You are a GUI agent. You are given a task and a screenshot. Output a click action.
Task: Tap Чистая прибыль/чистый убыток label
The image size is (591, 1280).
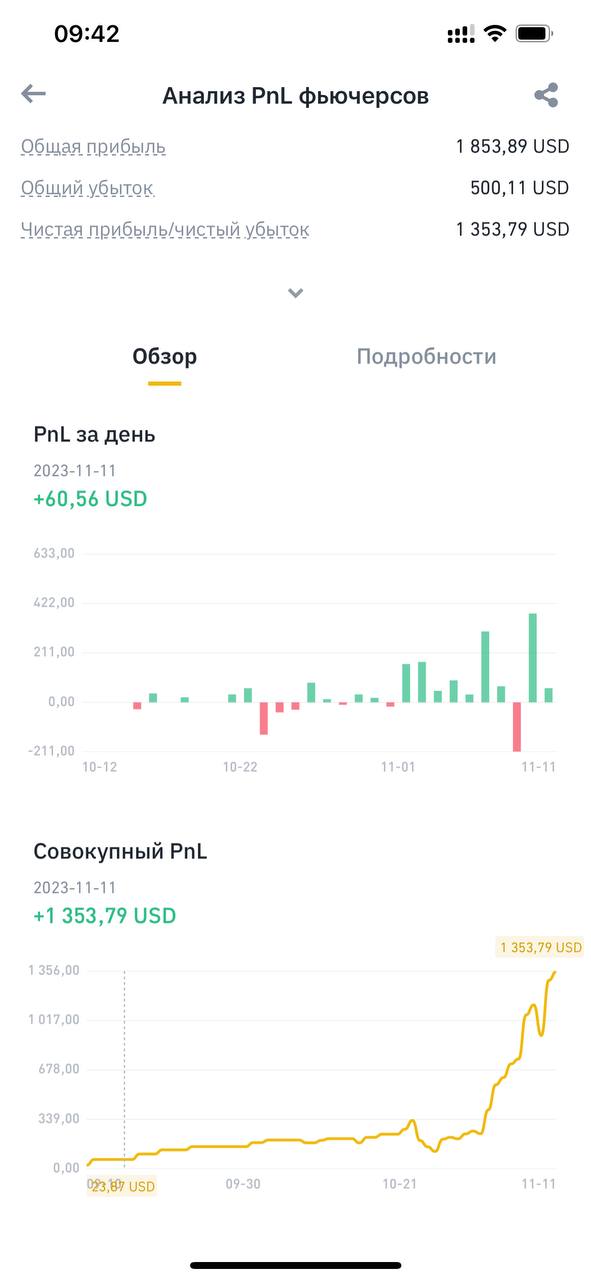pyautogui.click(x=165, y=229)
